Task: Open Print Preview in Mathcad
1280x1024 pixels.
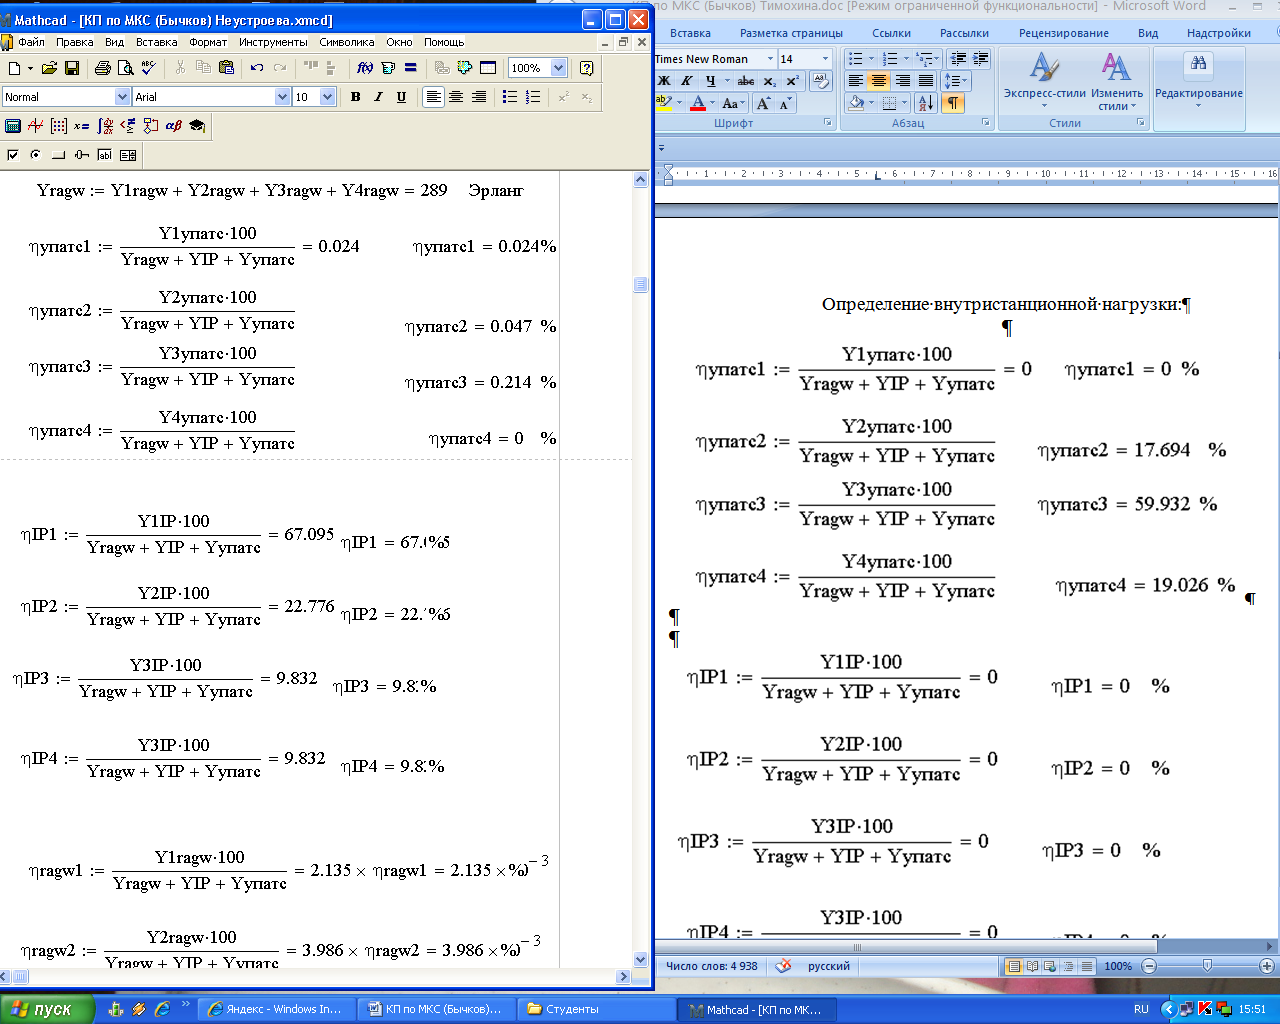Action: pos(125,68)
